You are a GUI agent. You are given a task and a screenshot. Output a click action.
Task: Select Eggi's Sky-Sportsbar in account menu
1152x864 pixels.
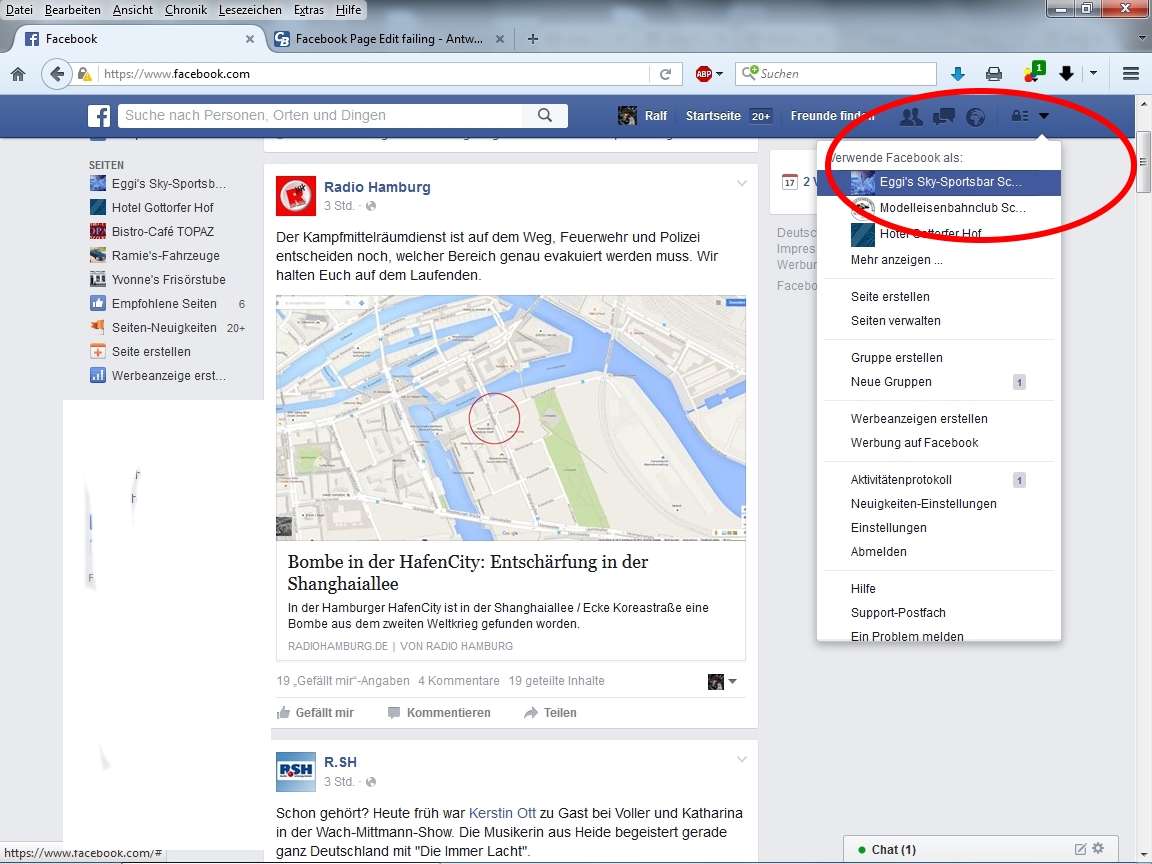[x=939, y=182]
